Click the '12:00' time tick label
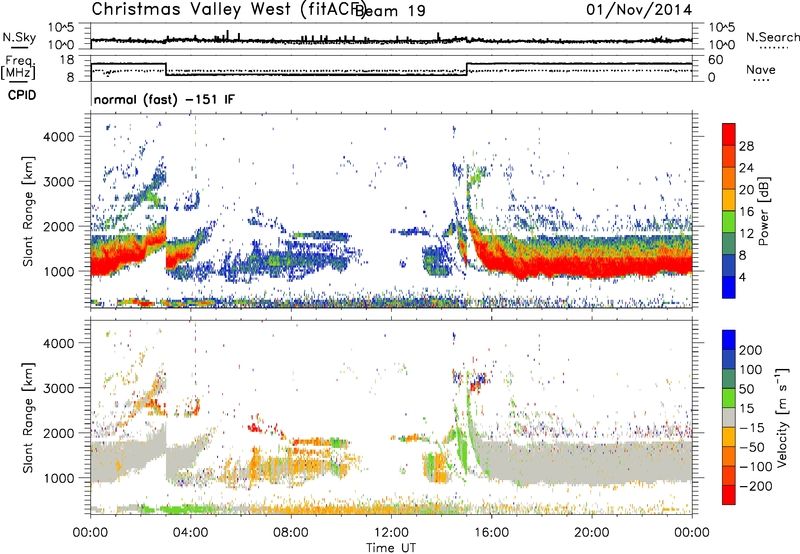This screenshot has width=800, height=554. tap(391, 533)
